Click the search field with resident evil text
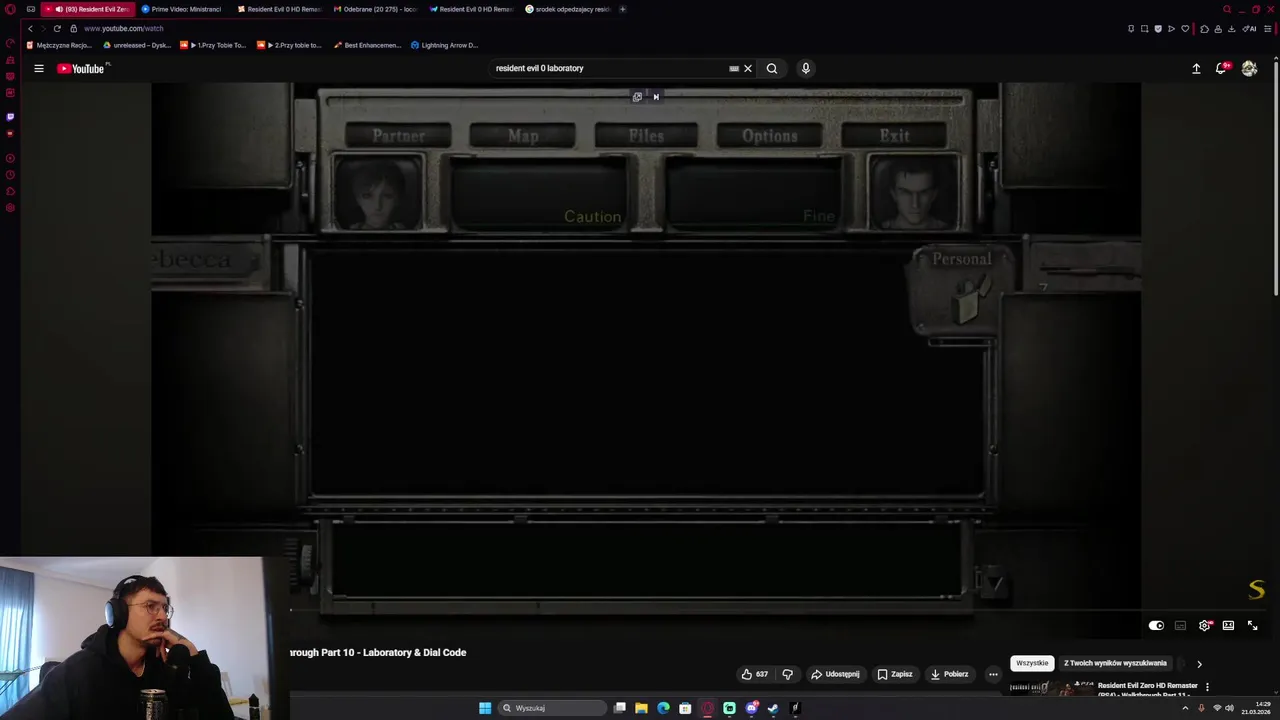1280x720 pixels. coord(608,68)
